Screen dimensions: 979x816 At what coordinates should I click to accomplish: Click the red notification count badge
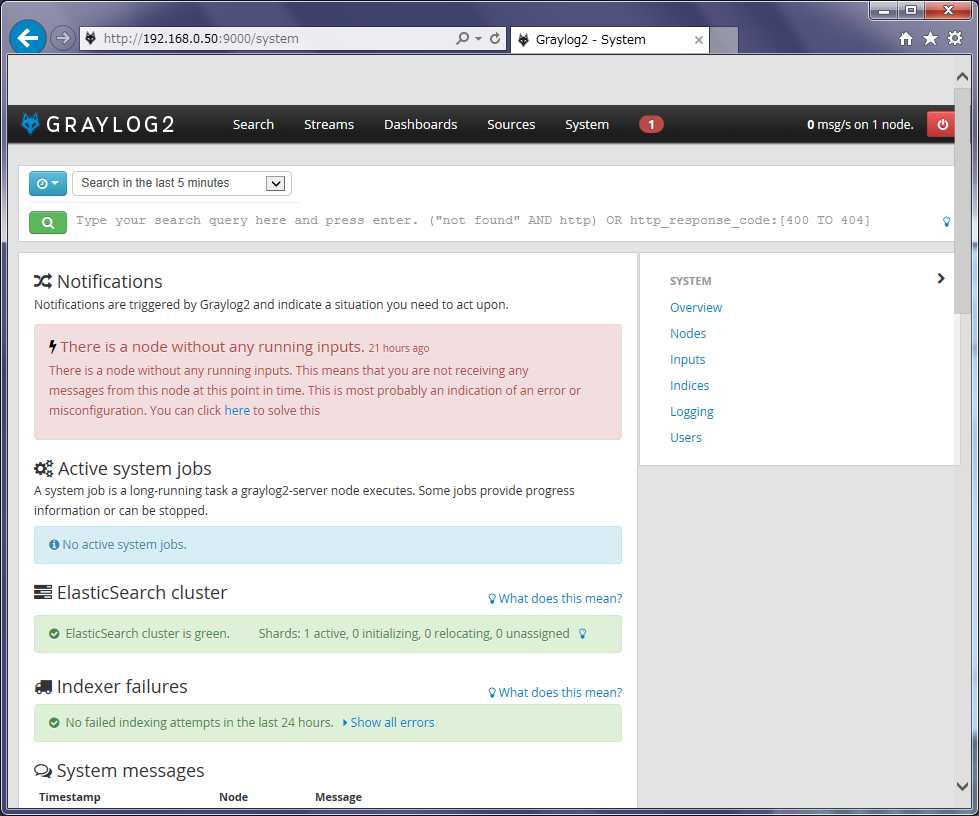pos(651,124)
